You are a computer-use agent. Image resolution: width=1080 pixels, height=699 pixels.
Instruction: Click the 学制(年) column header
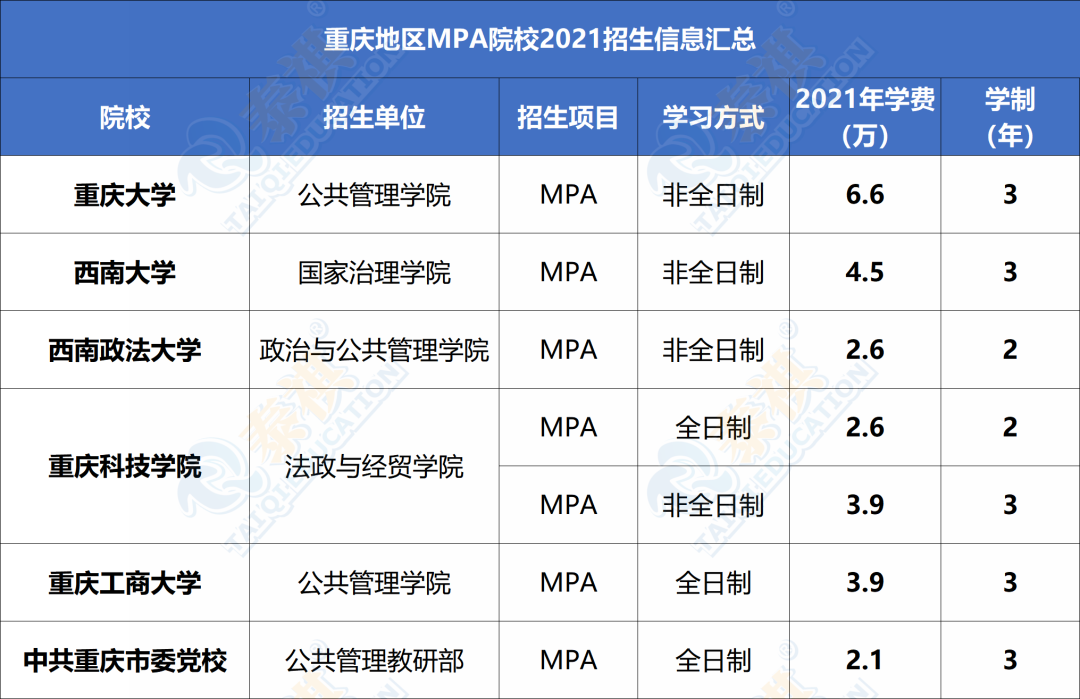(x=1010, y=117)
